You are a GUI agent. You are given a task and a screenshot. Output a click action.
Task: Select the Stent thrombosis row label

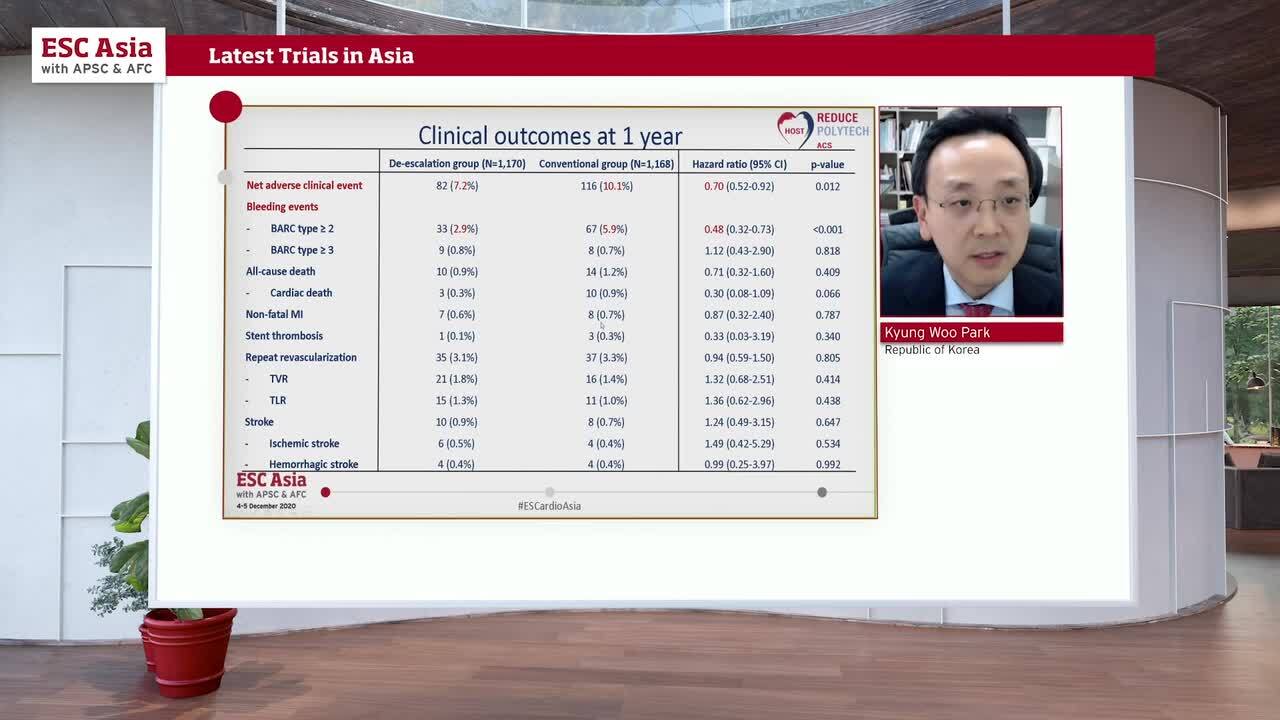coord(284,336)
